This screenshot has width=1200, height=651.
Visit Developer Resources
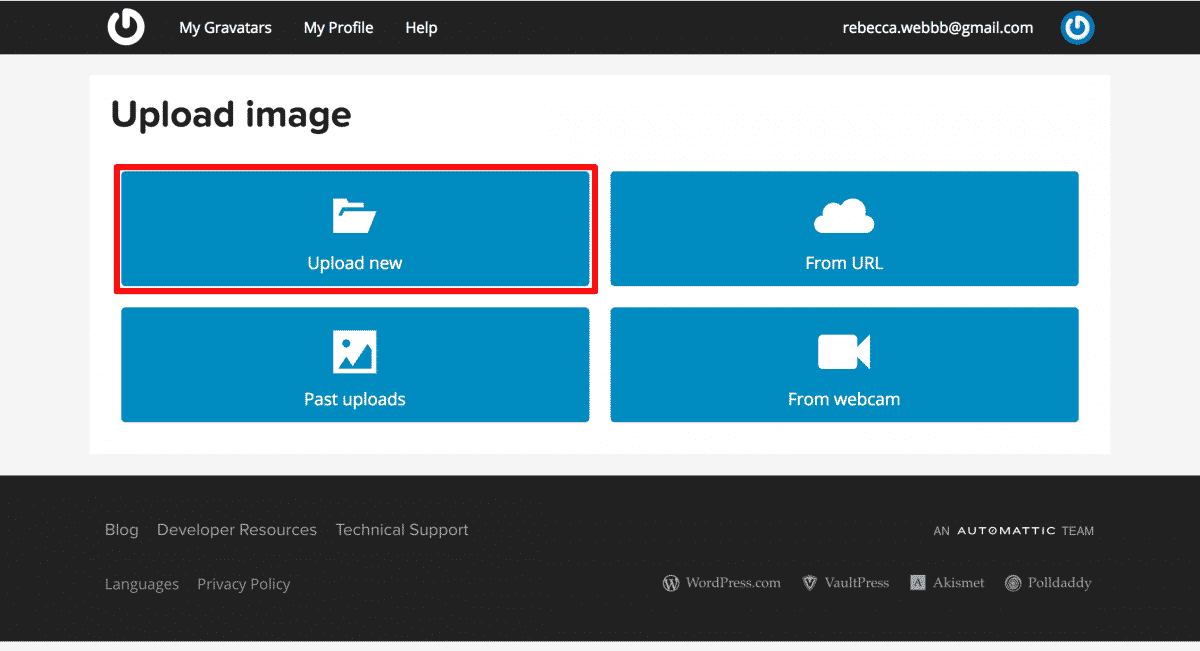click(236, 529)
